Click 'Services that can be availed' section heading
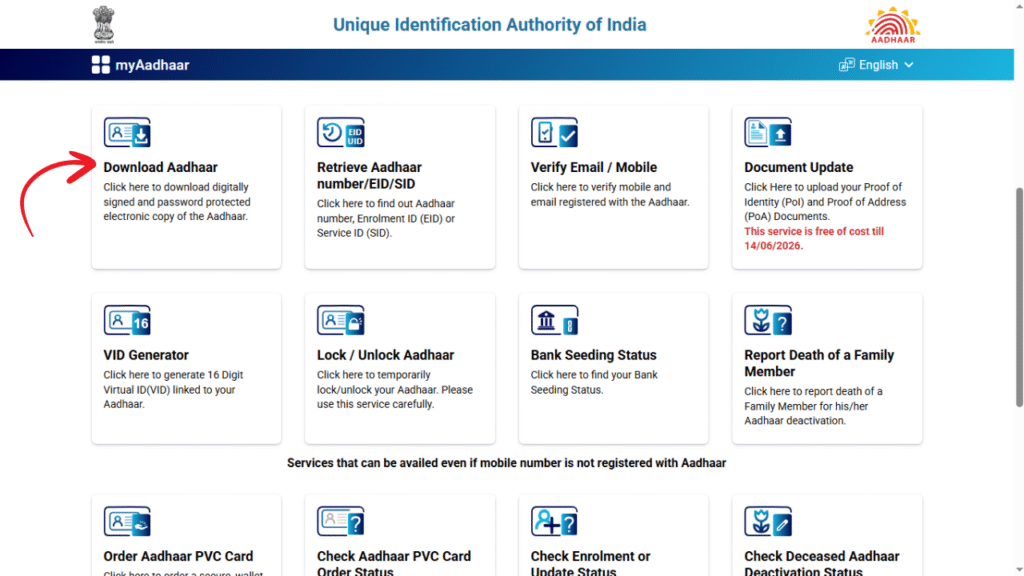The image size is (1024, 576). 507,463
